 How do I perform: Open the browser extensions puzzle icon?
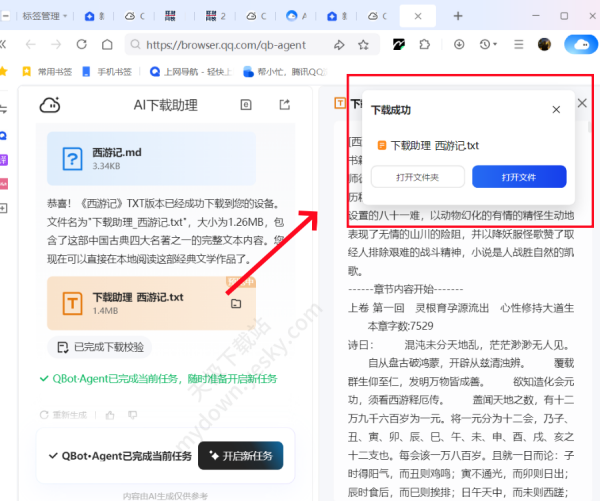(422, 45)
